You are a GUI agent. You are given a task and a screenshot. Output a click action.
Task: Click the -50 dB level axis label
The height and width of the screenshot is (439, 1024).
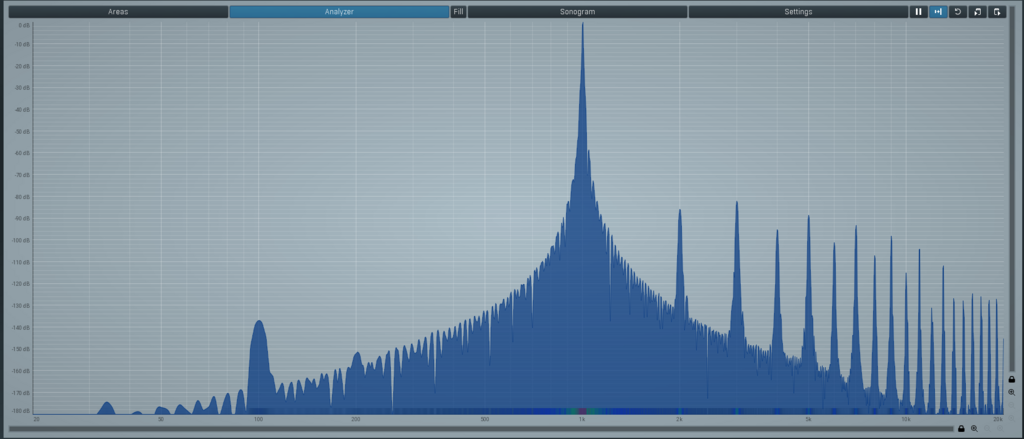coord(22,131)
